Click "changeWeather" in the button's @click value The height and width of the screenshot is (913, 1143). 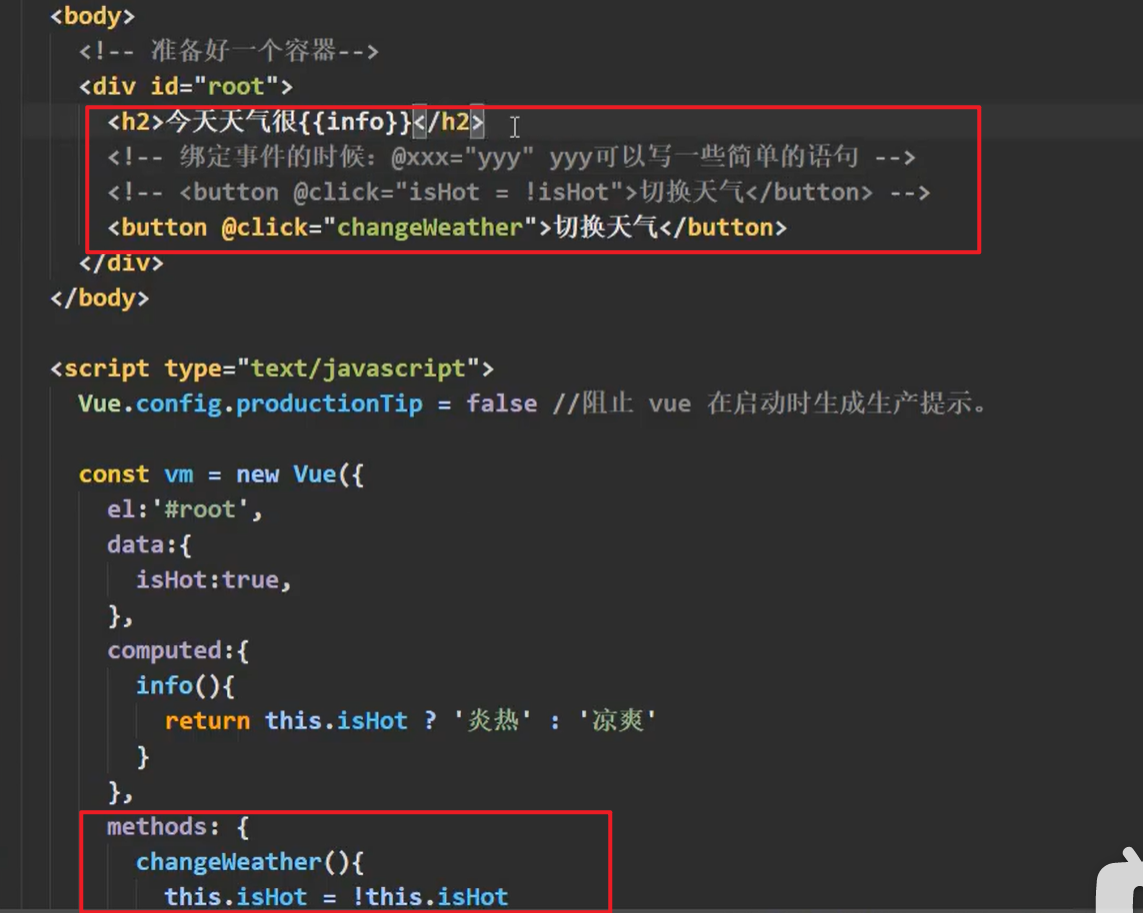[430, 228]
